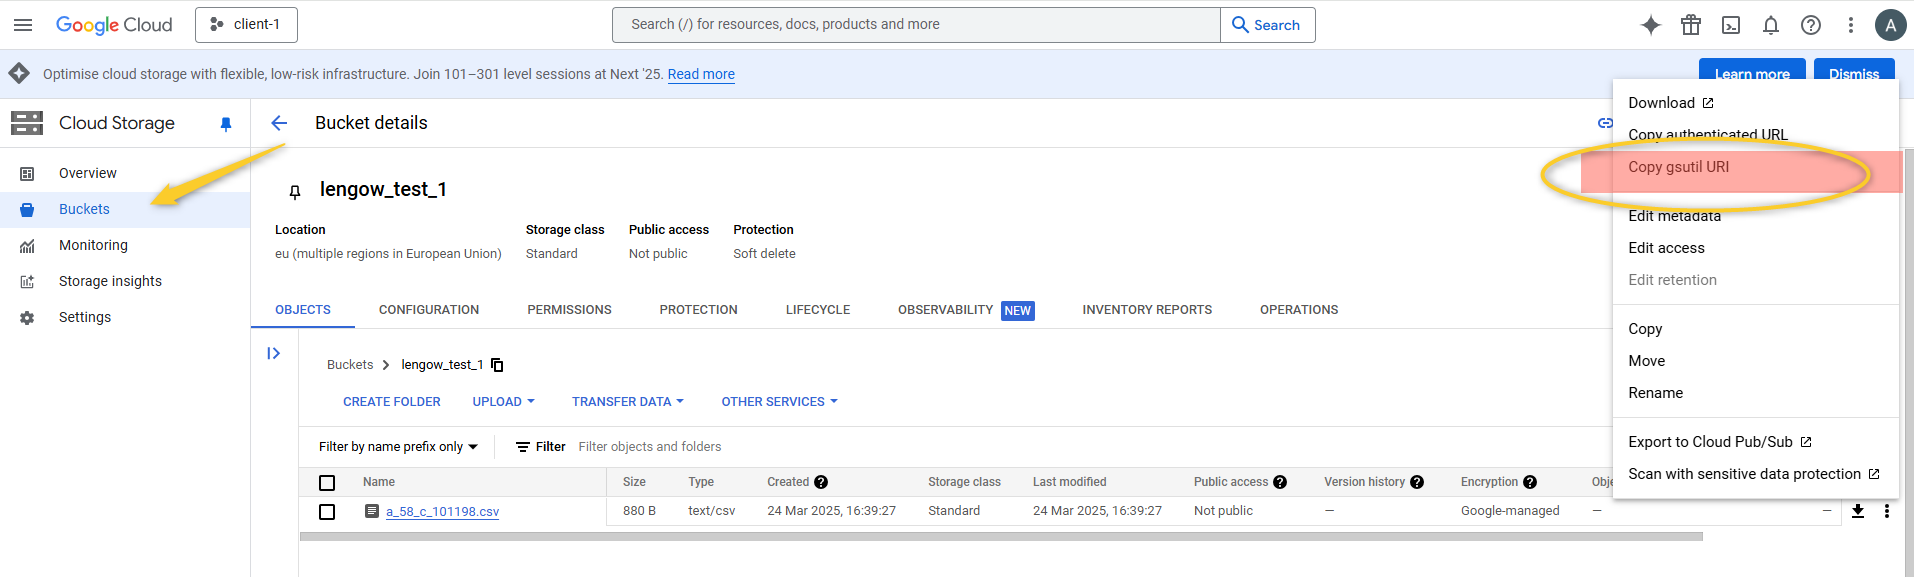Select all objects with the header checkbox

pyautogui.click(x=327, y=483)
